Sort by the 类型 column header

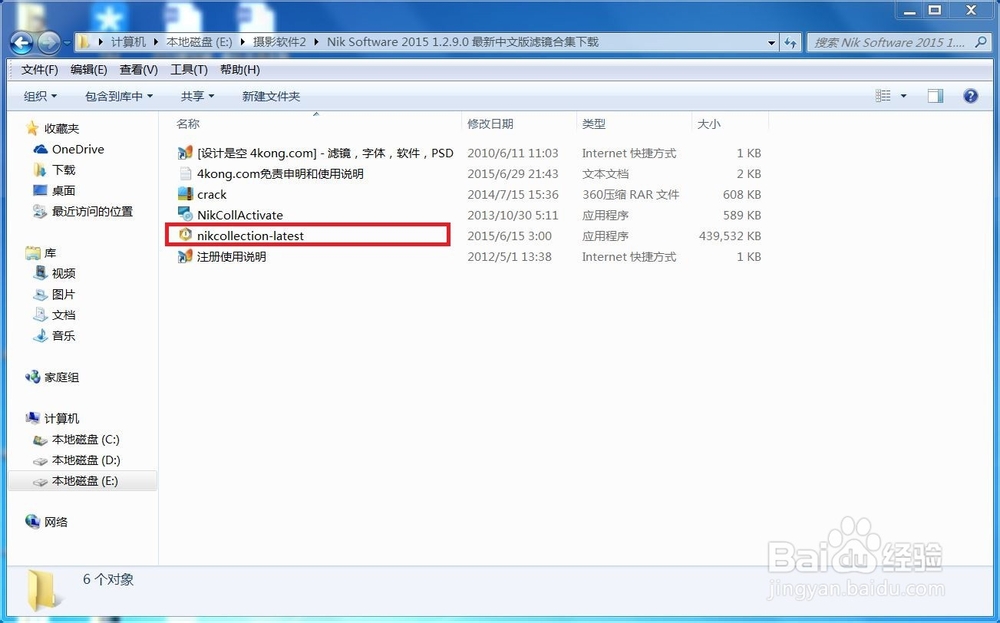coord(594,124)
